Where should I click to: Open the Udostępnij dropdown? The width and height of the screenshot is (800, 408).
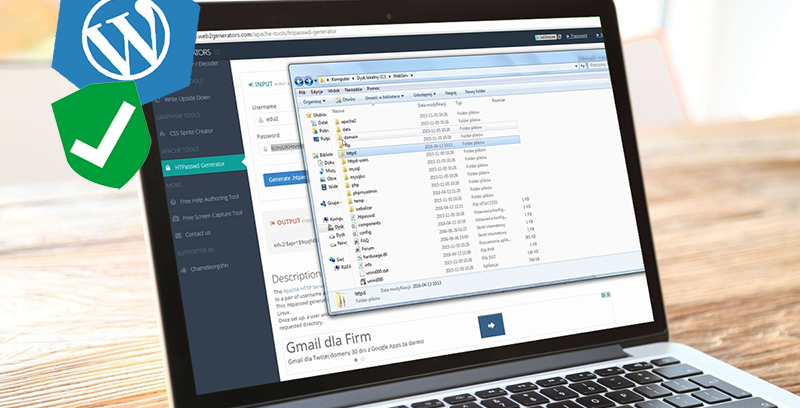coord(425,94)
